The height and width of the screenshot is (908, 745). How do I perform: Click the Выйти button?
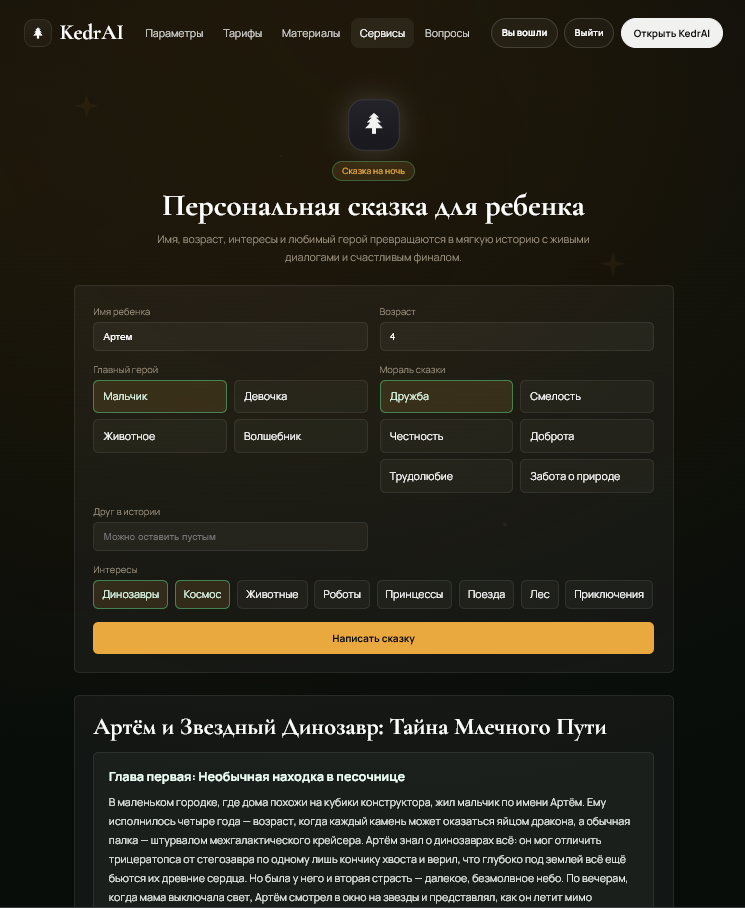click(x=589, y=33)
